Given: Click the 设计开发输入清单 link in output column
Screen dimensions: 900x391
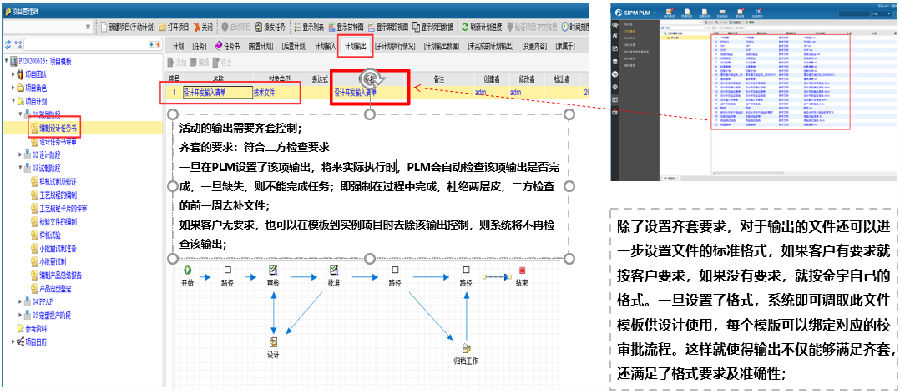Looking at the screenshot, I should pos(356,92).
